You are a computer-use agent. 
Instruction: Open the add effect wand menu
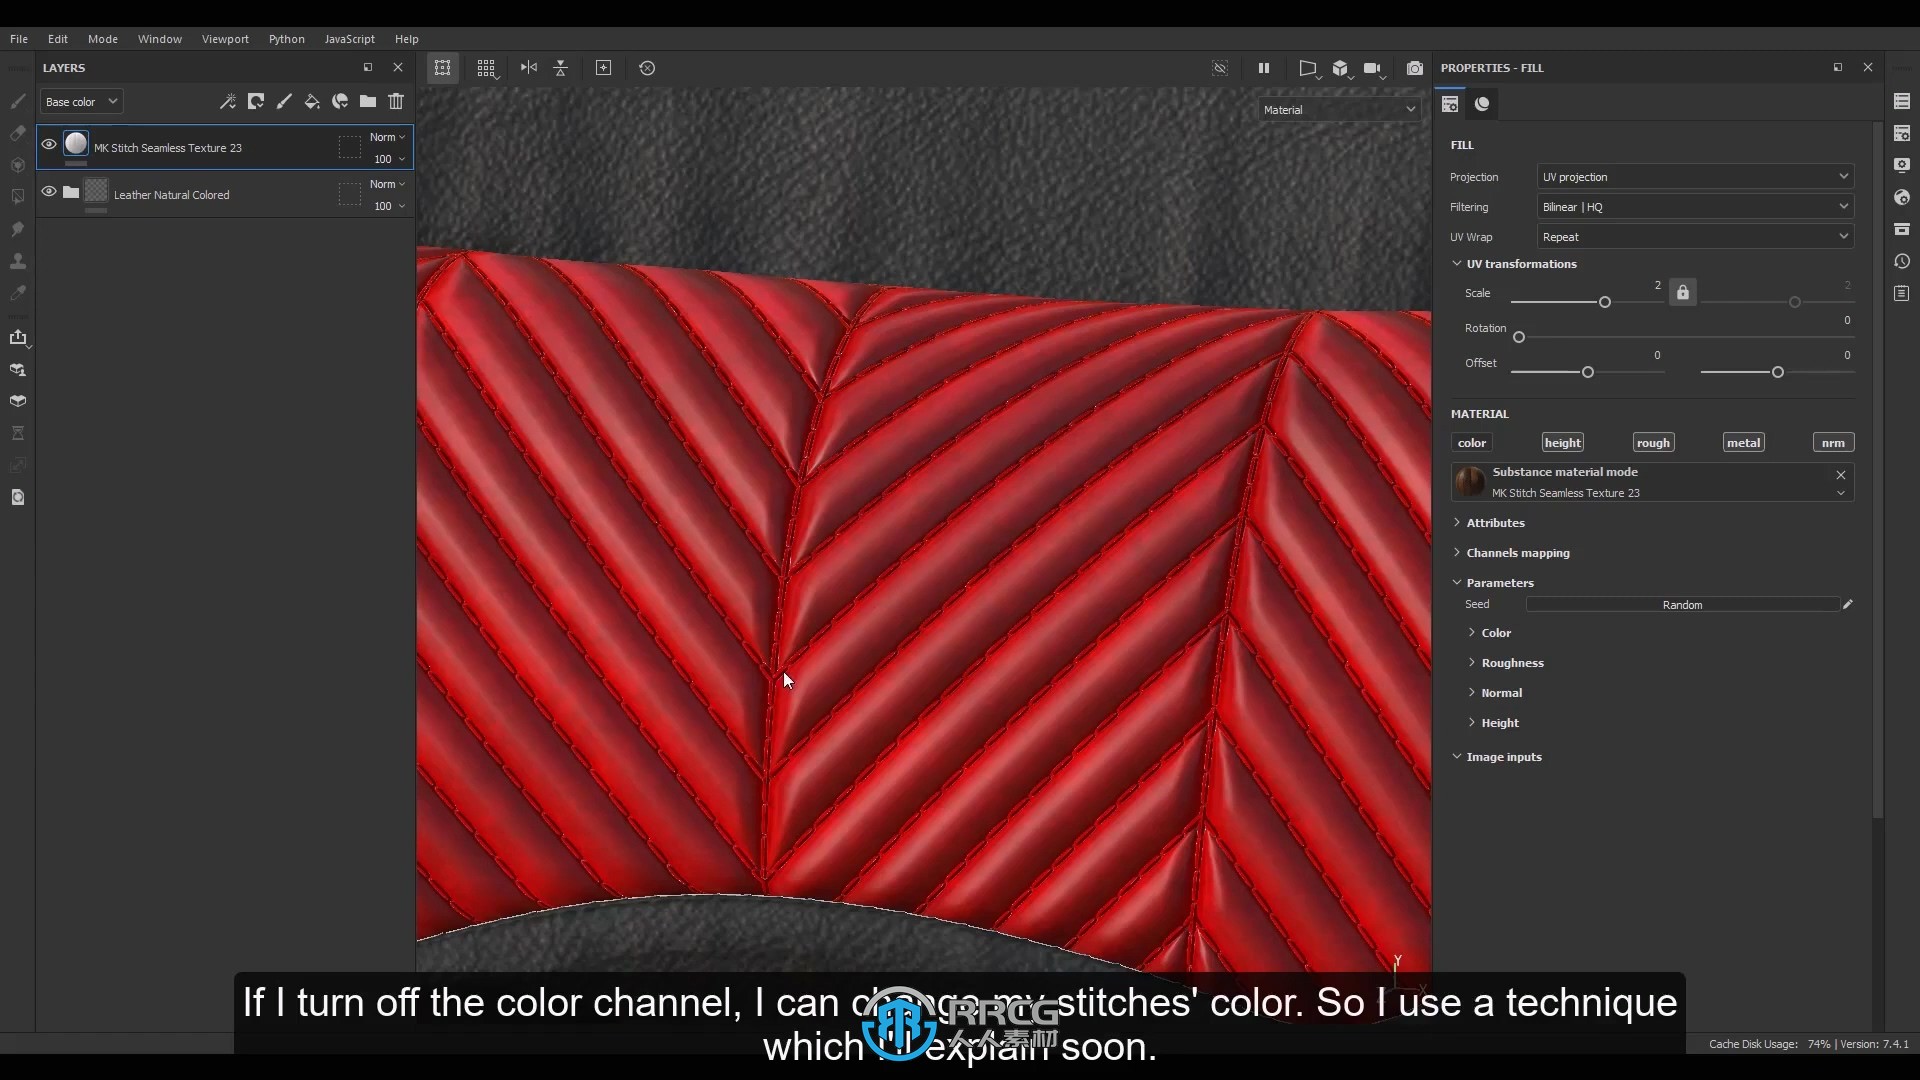click(228, 101)
